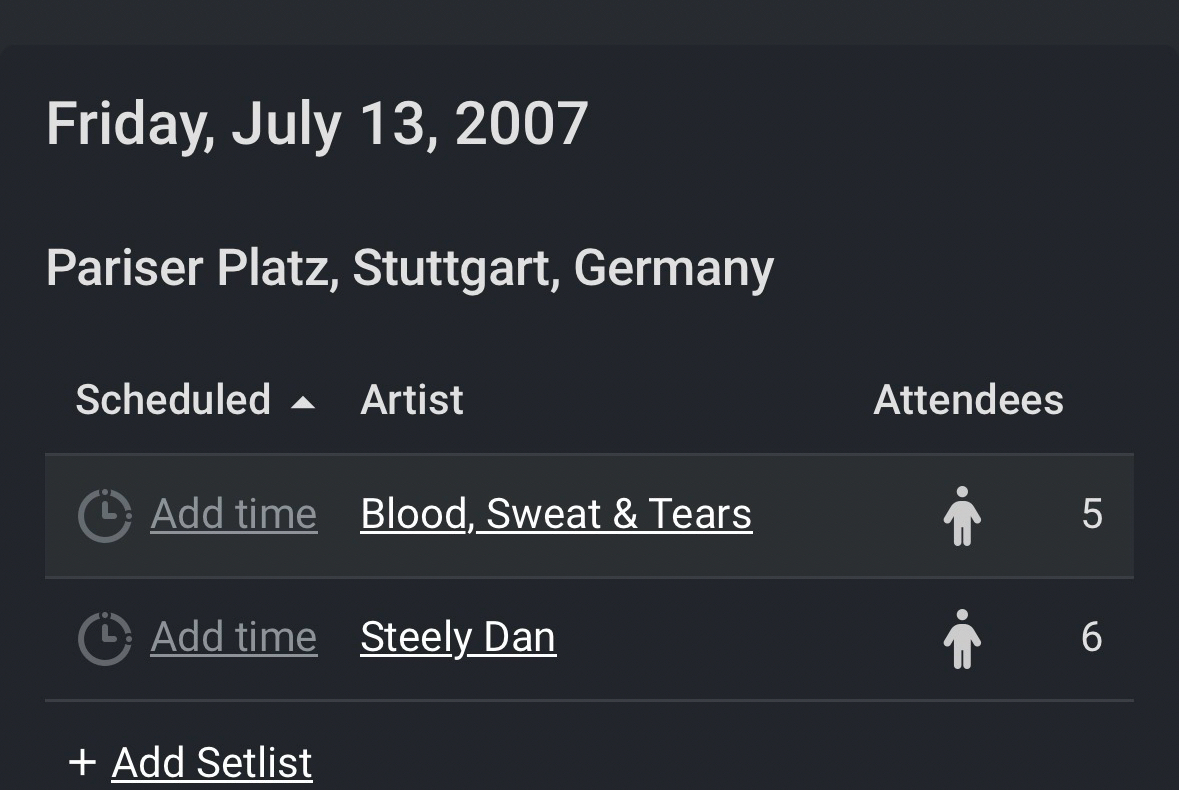The width and height of the screenshot is (1179, 790).
Task: Click the attendee person icon for Blood, Sweat & Tears
Action: [x=962, y=515]
